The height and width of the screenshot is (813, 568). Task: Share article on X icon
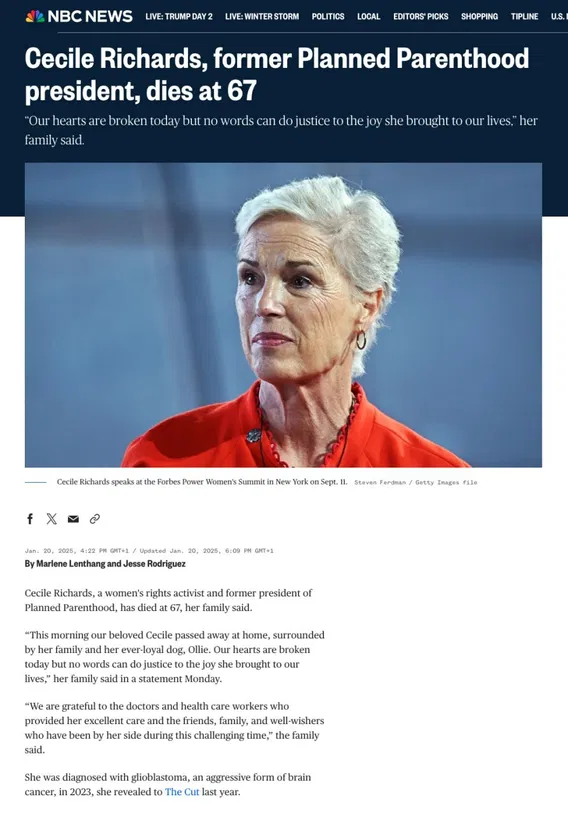51,518
